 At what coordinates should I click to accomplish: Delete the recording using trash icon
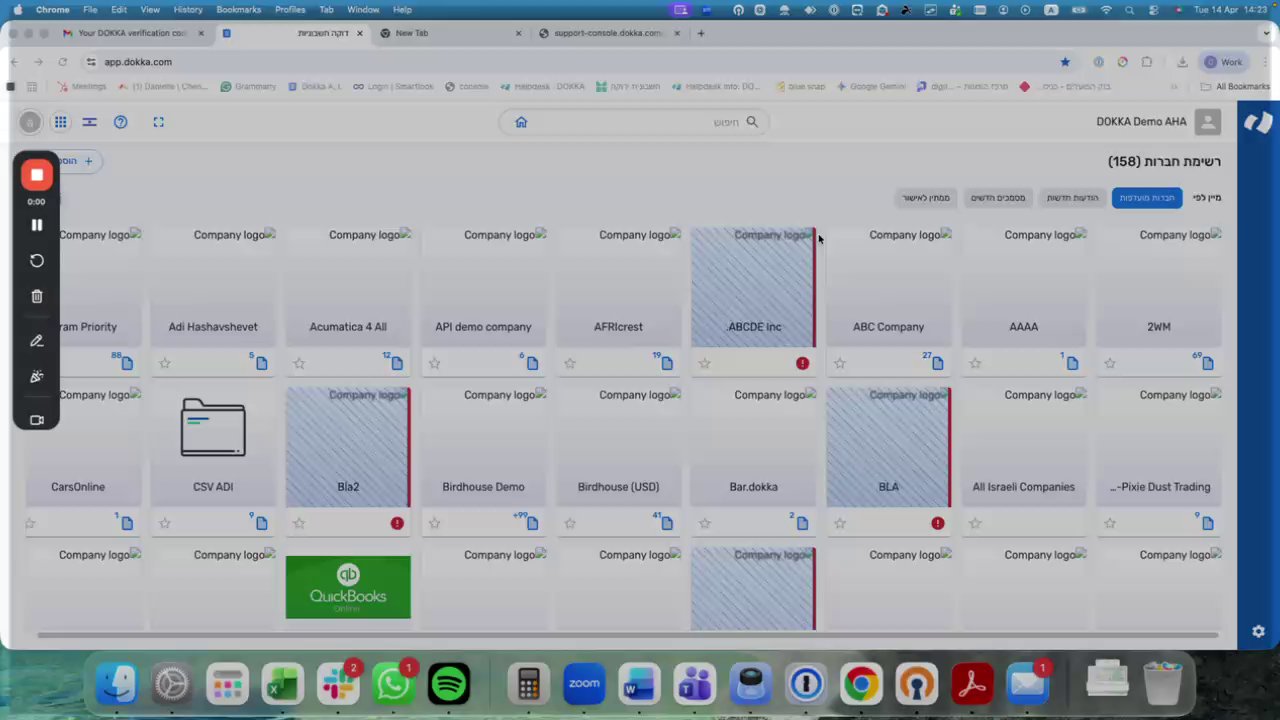37,297
